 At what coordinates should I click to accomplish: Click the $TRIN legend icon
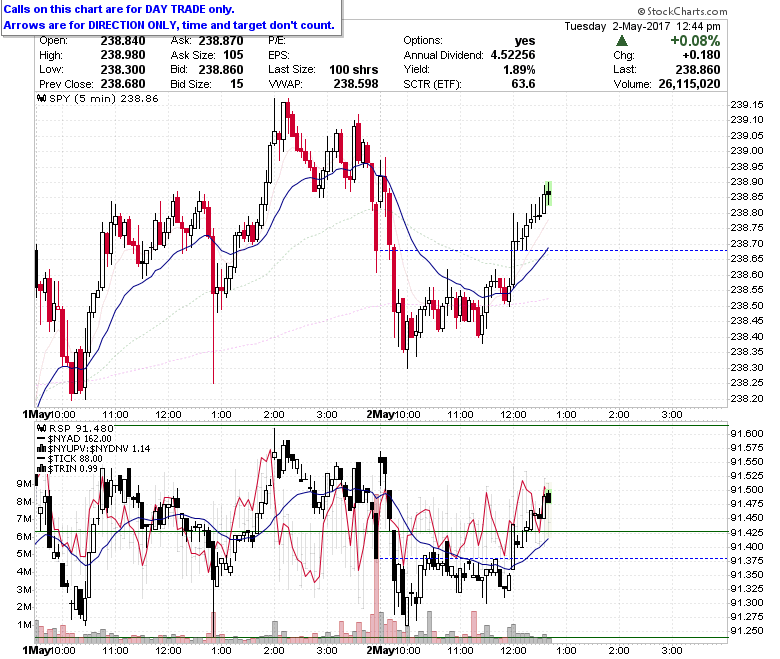[x=42, y=469]
